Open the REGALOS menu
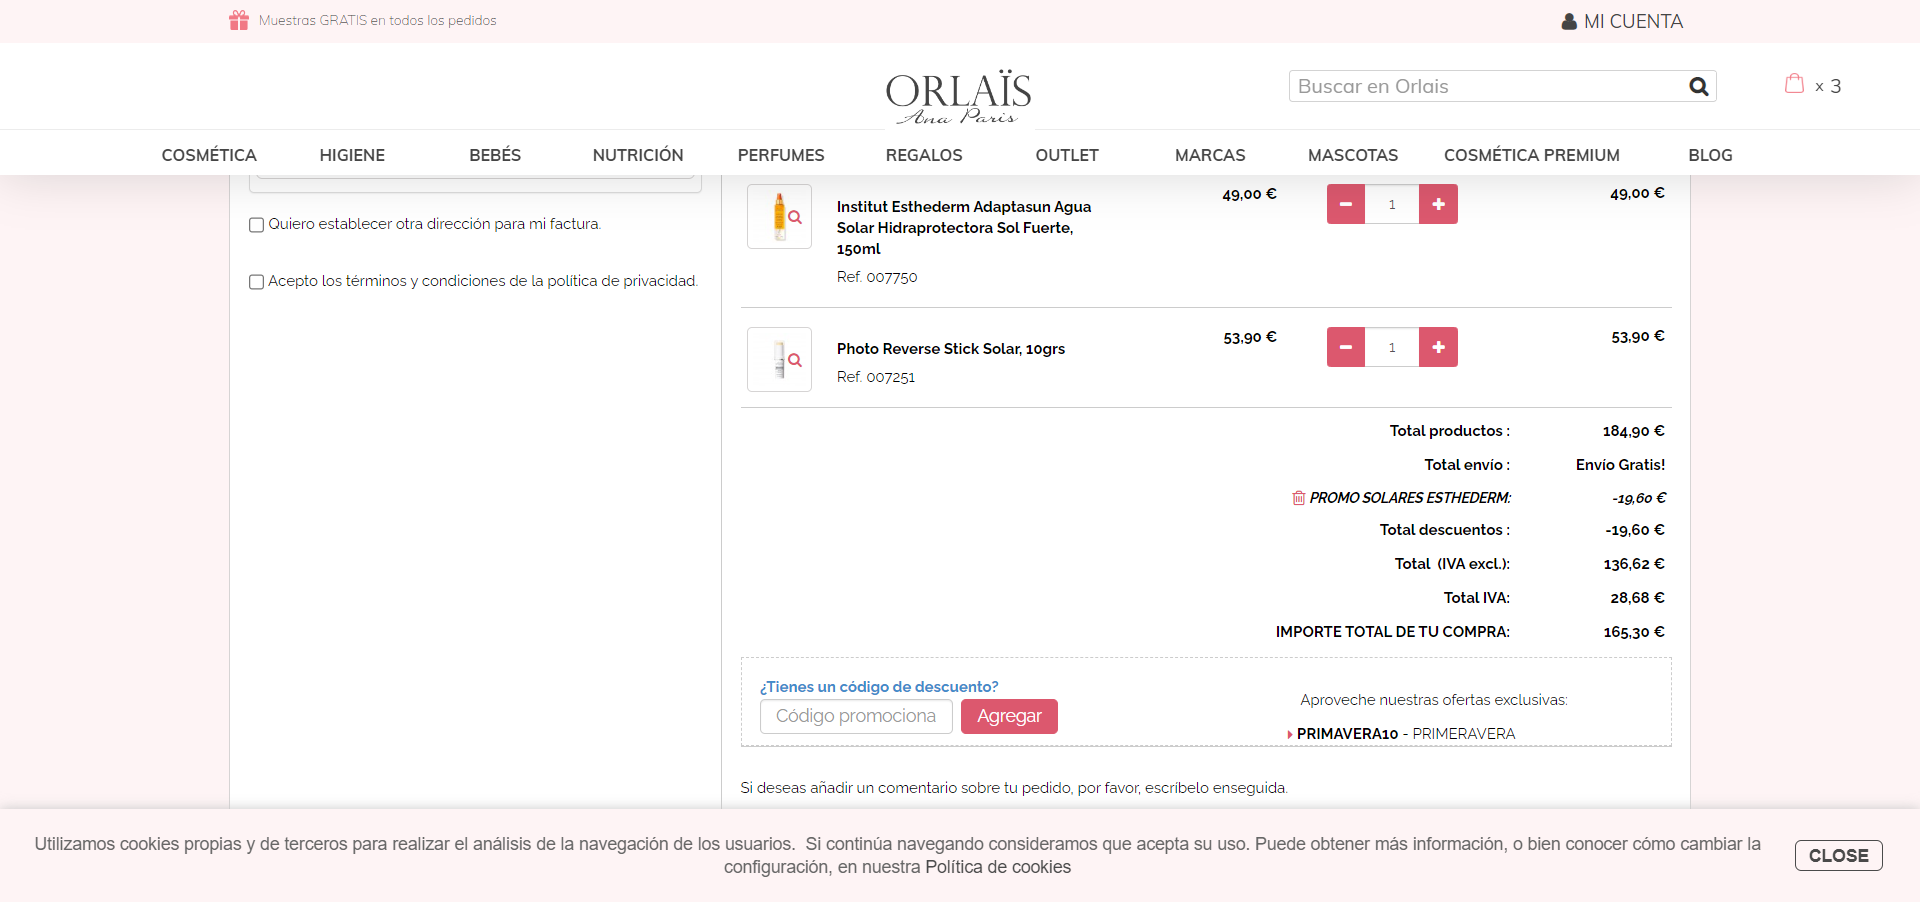 coord(924,155)
